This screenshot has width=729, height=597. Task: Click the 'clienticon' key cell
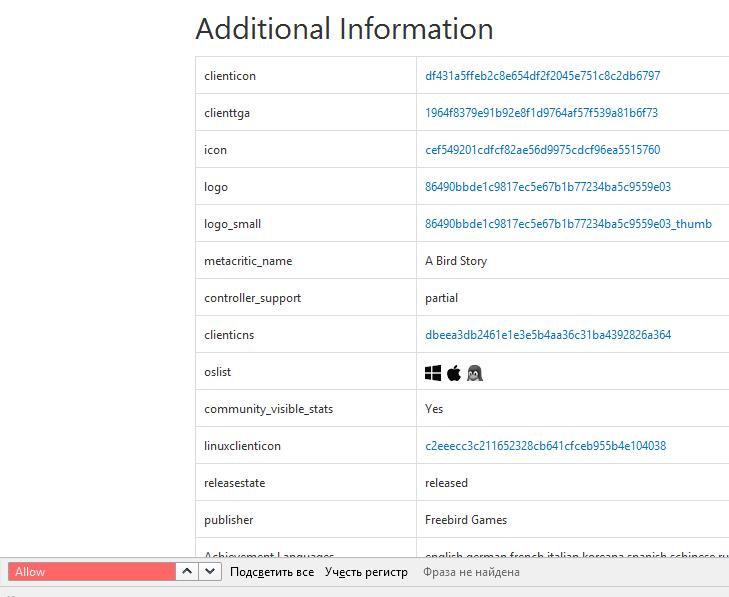[x=306, y=75]
